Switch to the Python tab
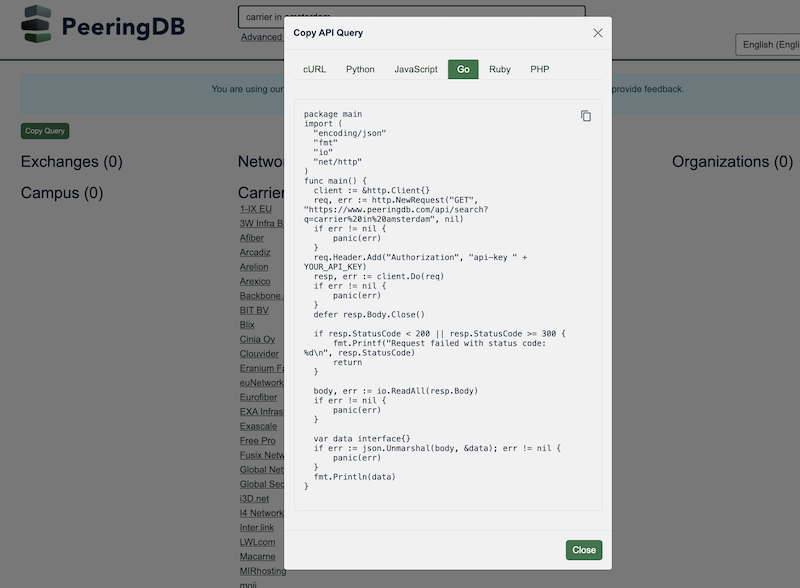The width and height of the screenshot is (800, 588). [360, 69]
